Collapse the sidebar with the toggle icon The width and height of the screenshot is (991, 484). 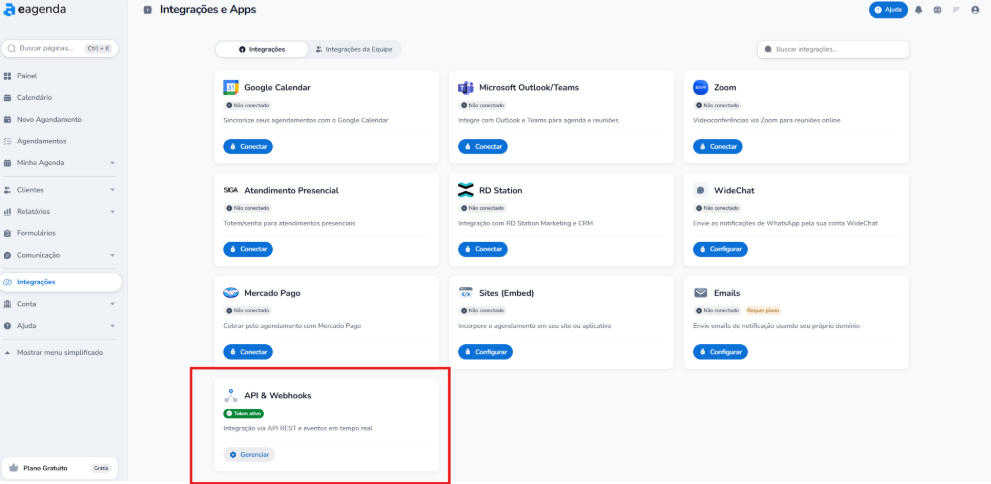click(148, 10)
